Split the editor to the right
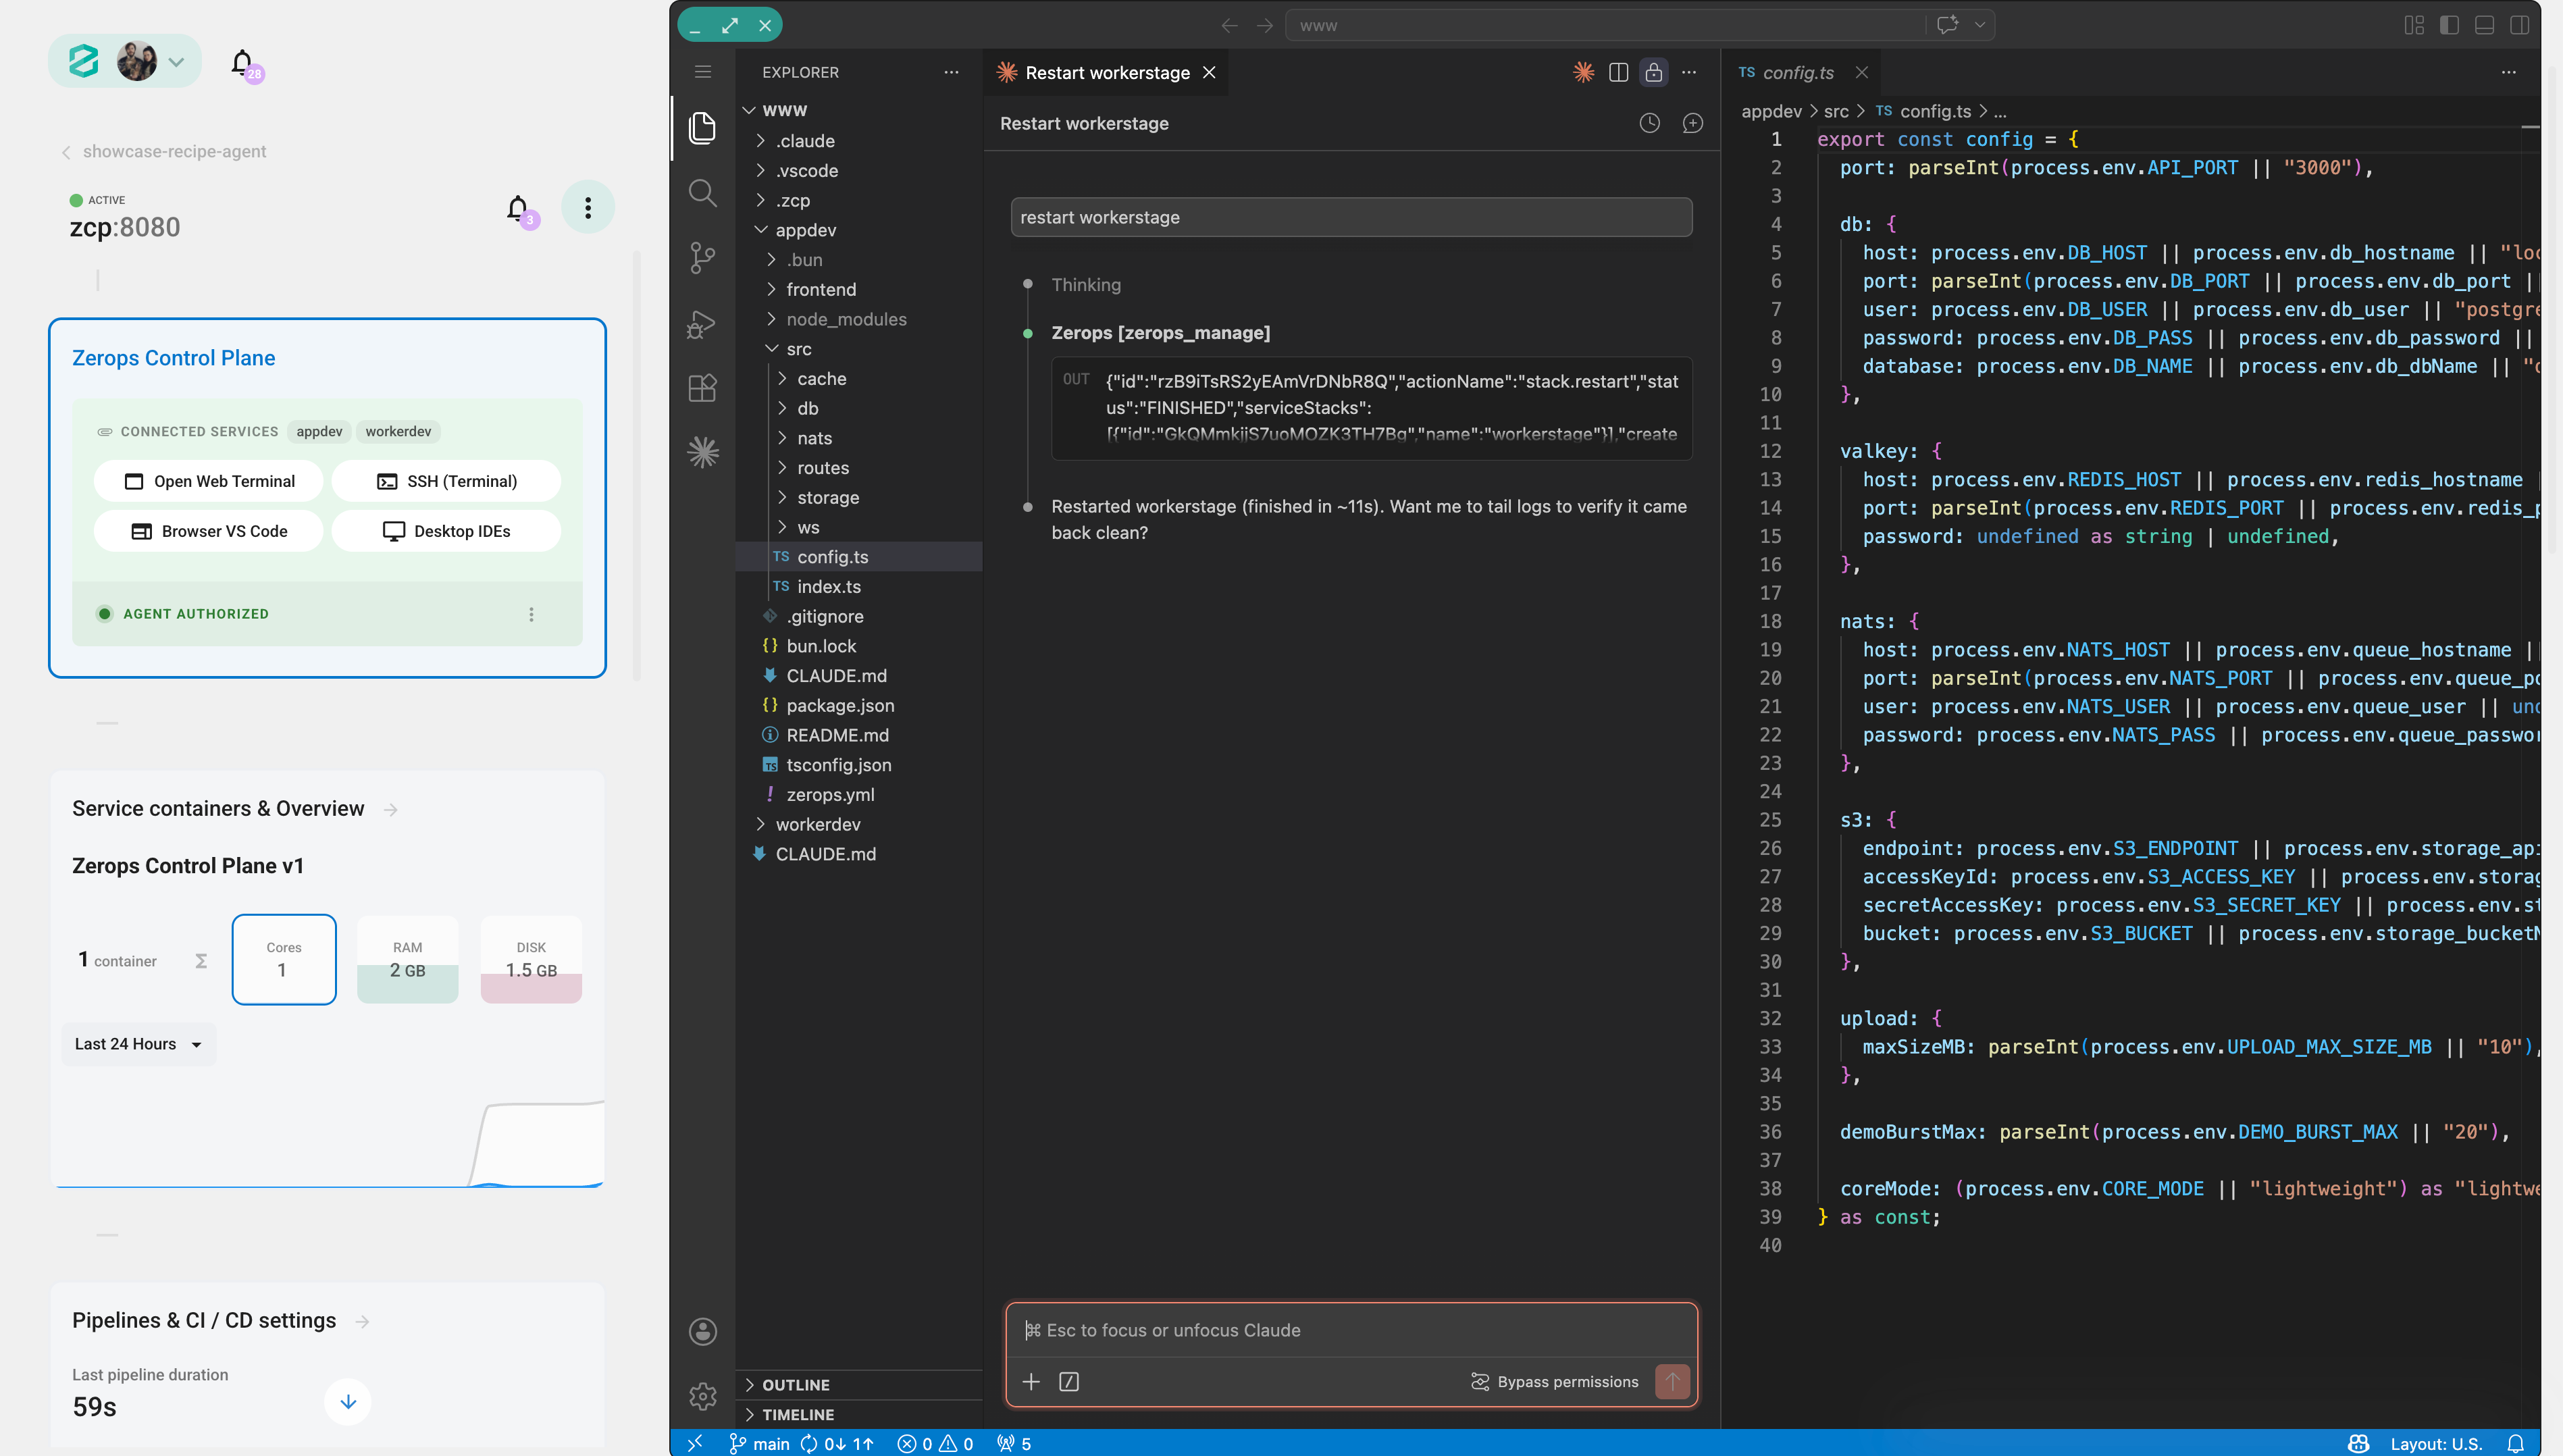The image size is (2563, 1456). point(1618,72)
